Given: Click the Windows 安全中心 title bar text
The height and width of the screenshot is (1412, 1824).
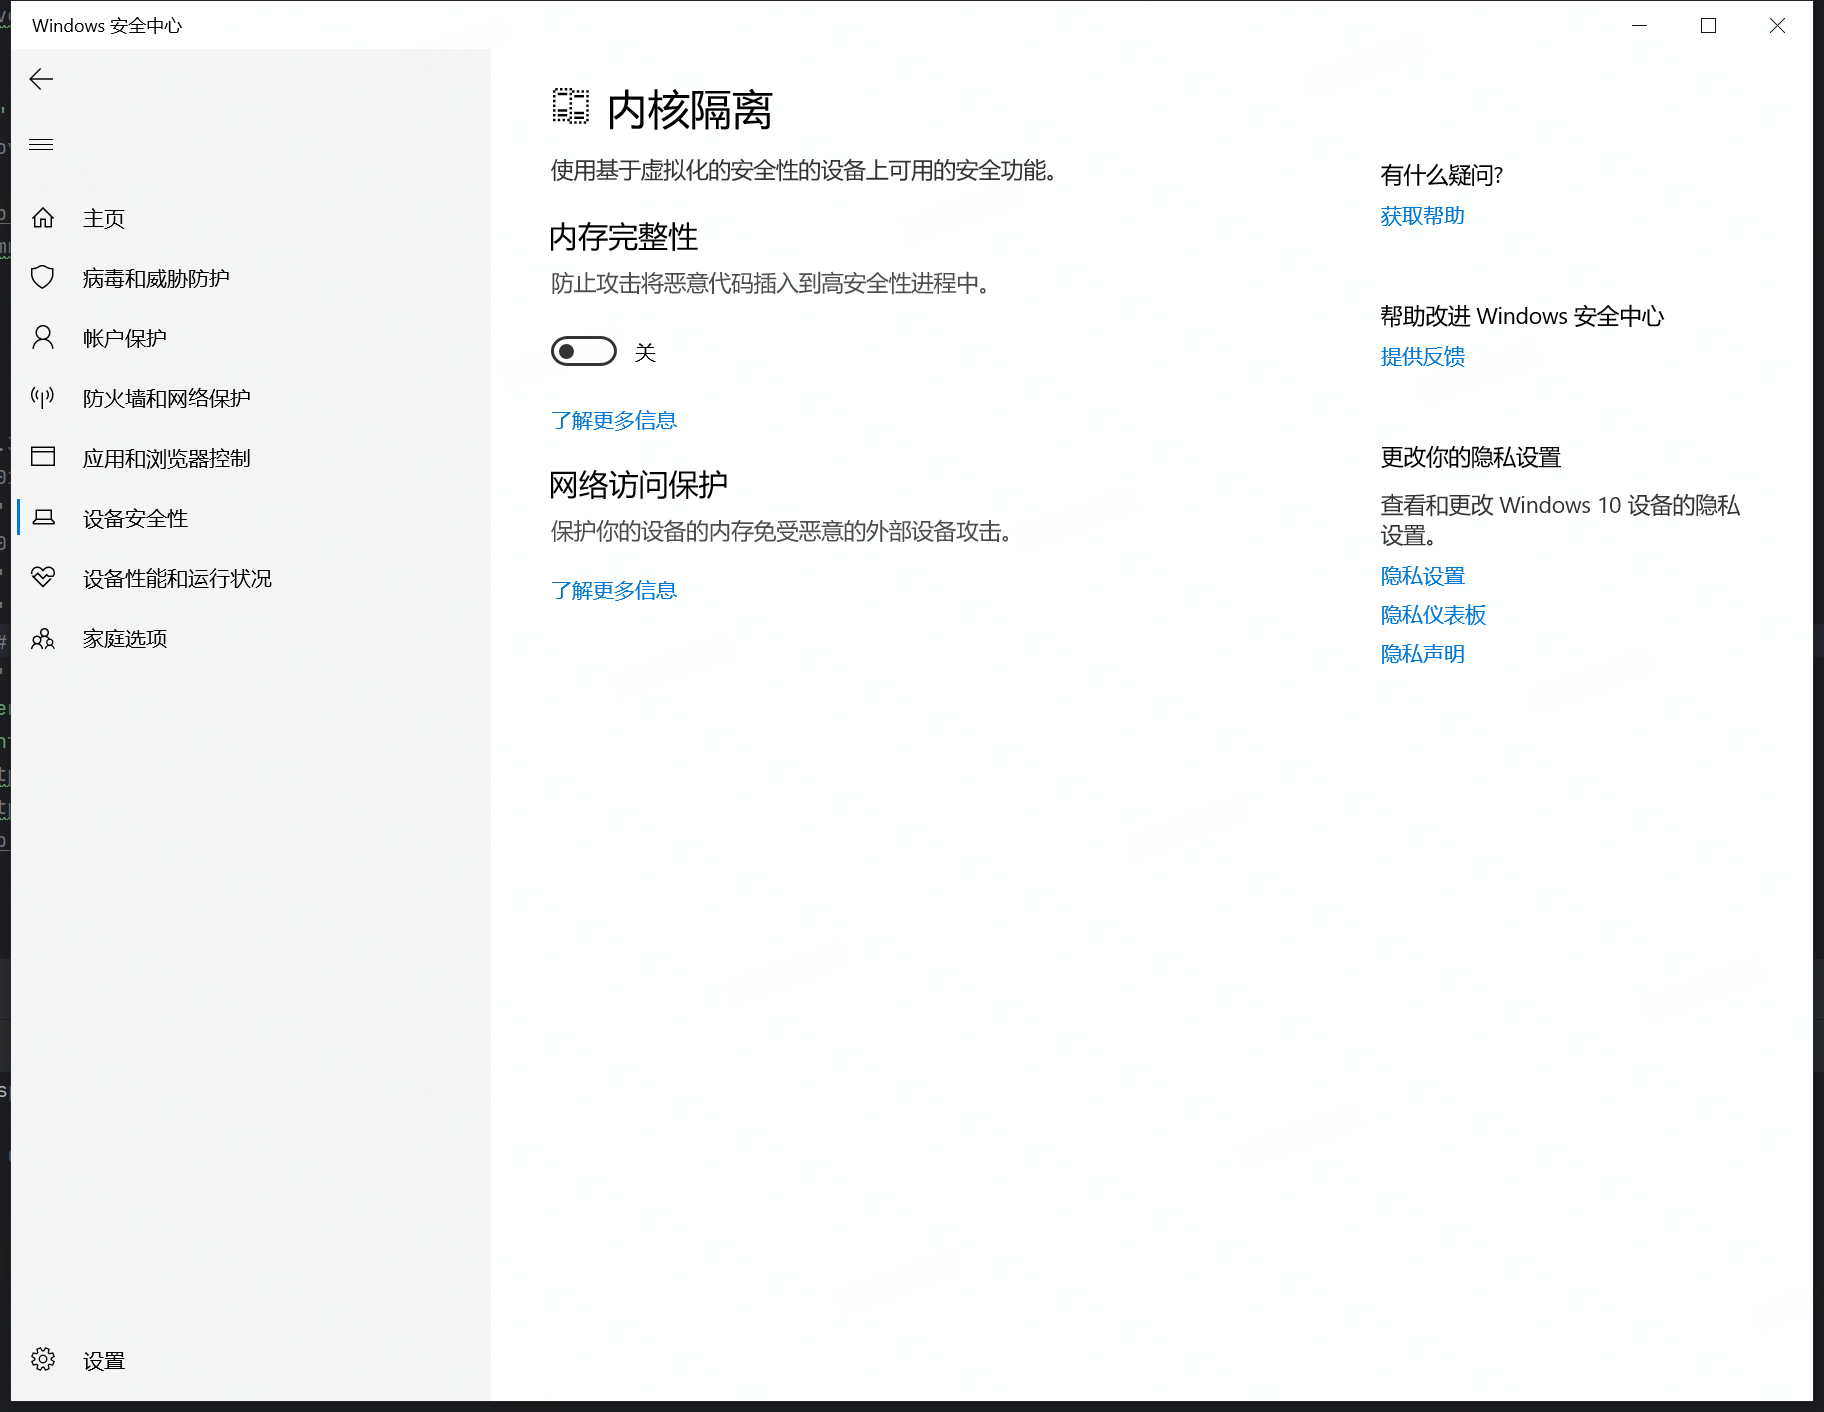Looking at the screenshot, I should 107,26.
